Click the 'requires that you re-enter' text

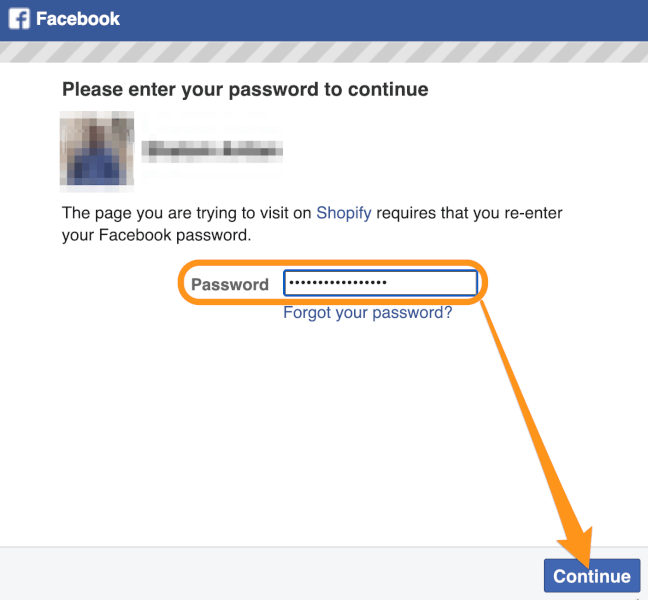[469, 213]
